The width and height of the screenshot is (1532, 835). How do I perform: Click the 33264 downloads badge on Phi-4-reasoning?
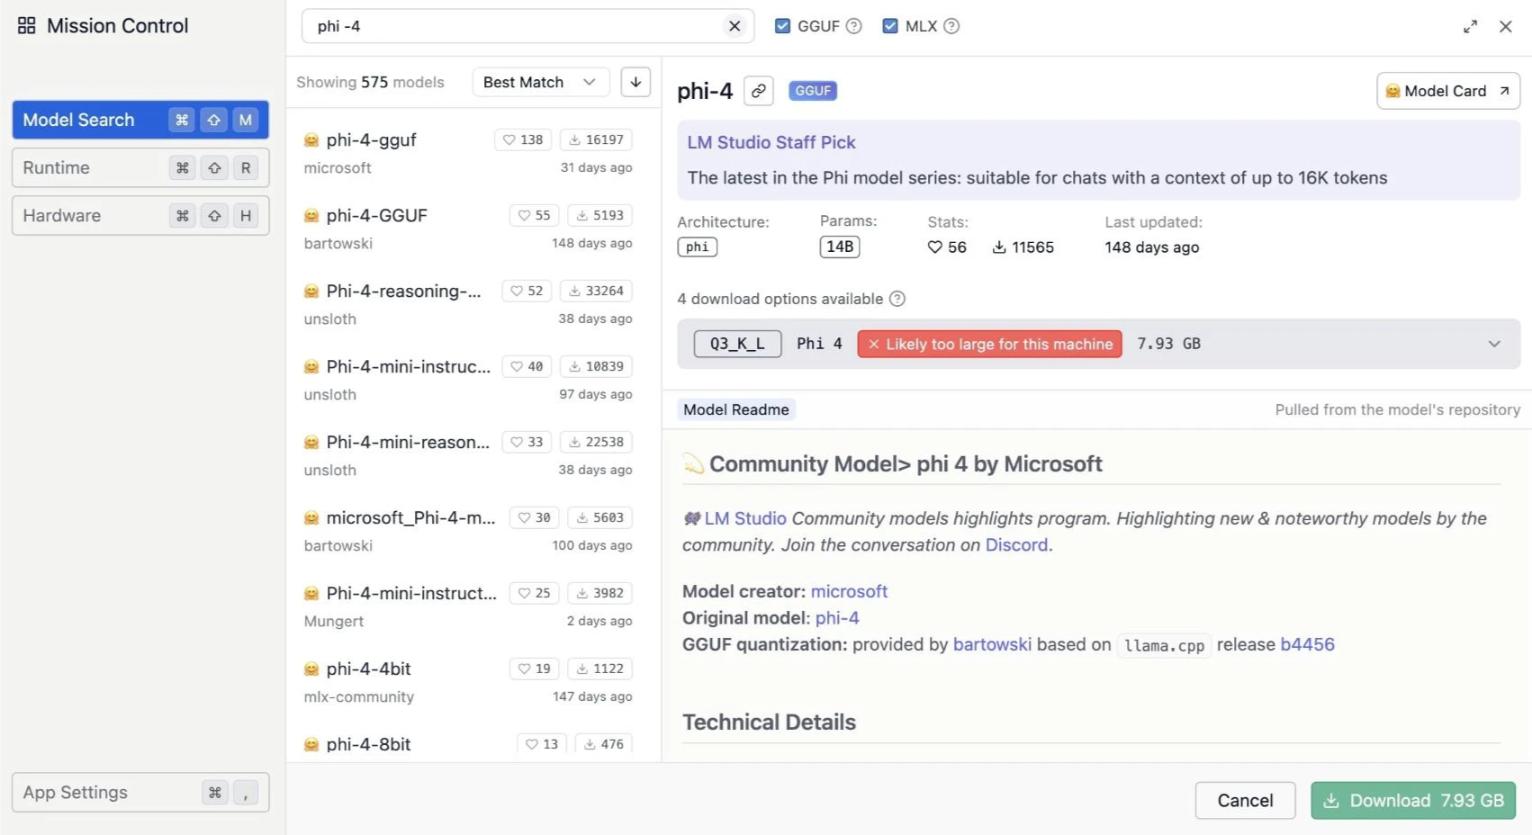(x=596, y=291)
